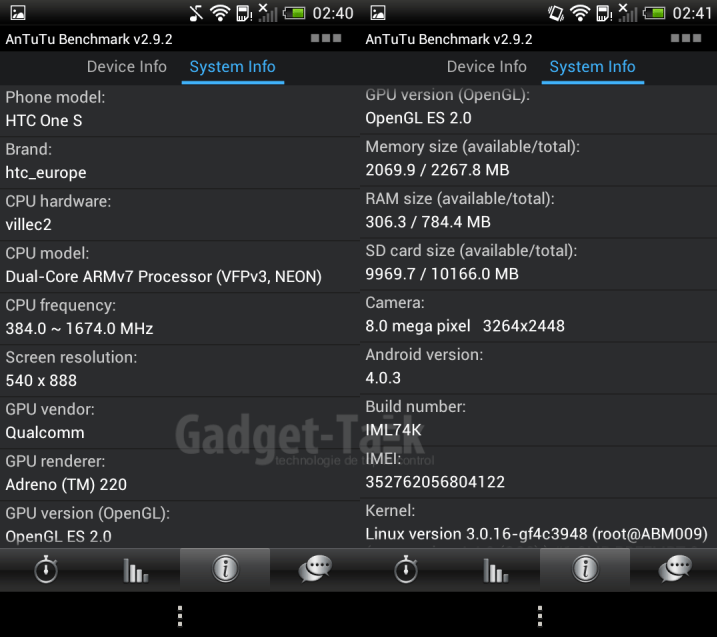
Task: Tap the right AnTuTu Benchmark v2.9.2 title
Action: (449, 39)
